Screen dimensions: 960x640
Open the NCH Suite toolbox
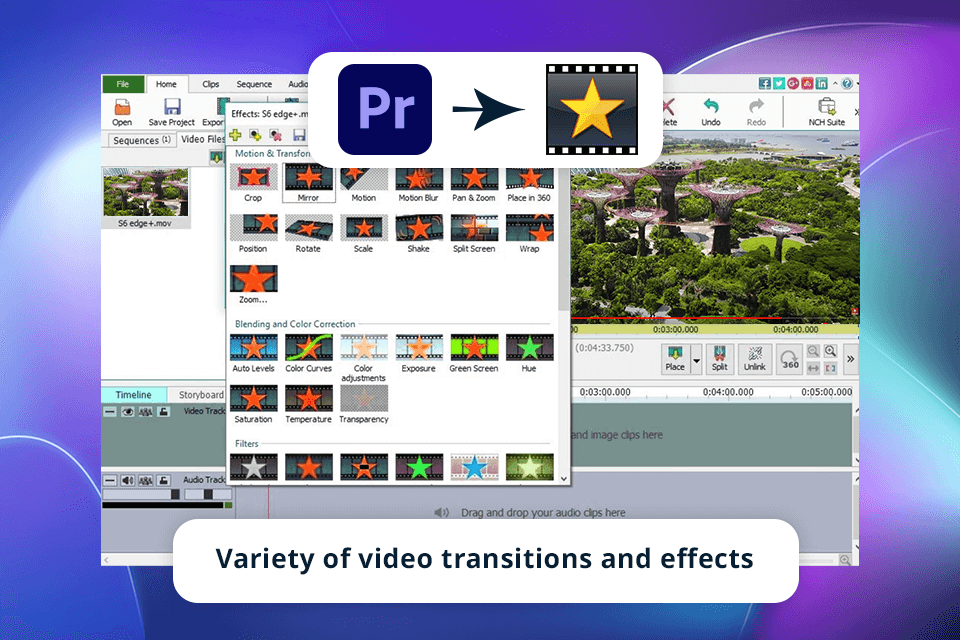tap(827, 112)
